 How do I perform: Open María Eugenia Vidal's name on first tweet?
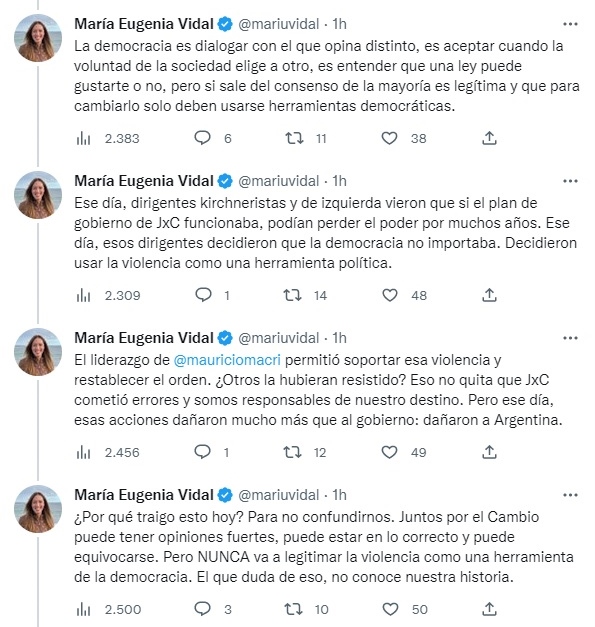pyautogui.click(x=144, y=24)
